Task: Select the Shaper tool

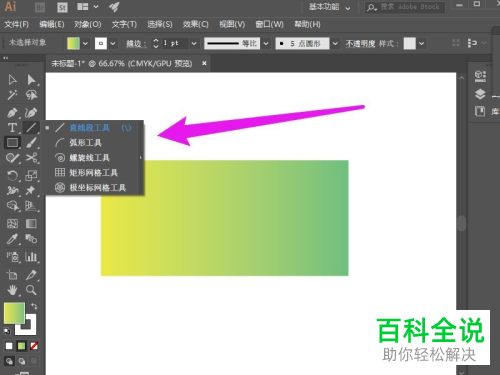Action: point(12,158)
